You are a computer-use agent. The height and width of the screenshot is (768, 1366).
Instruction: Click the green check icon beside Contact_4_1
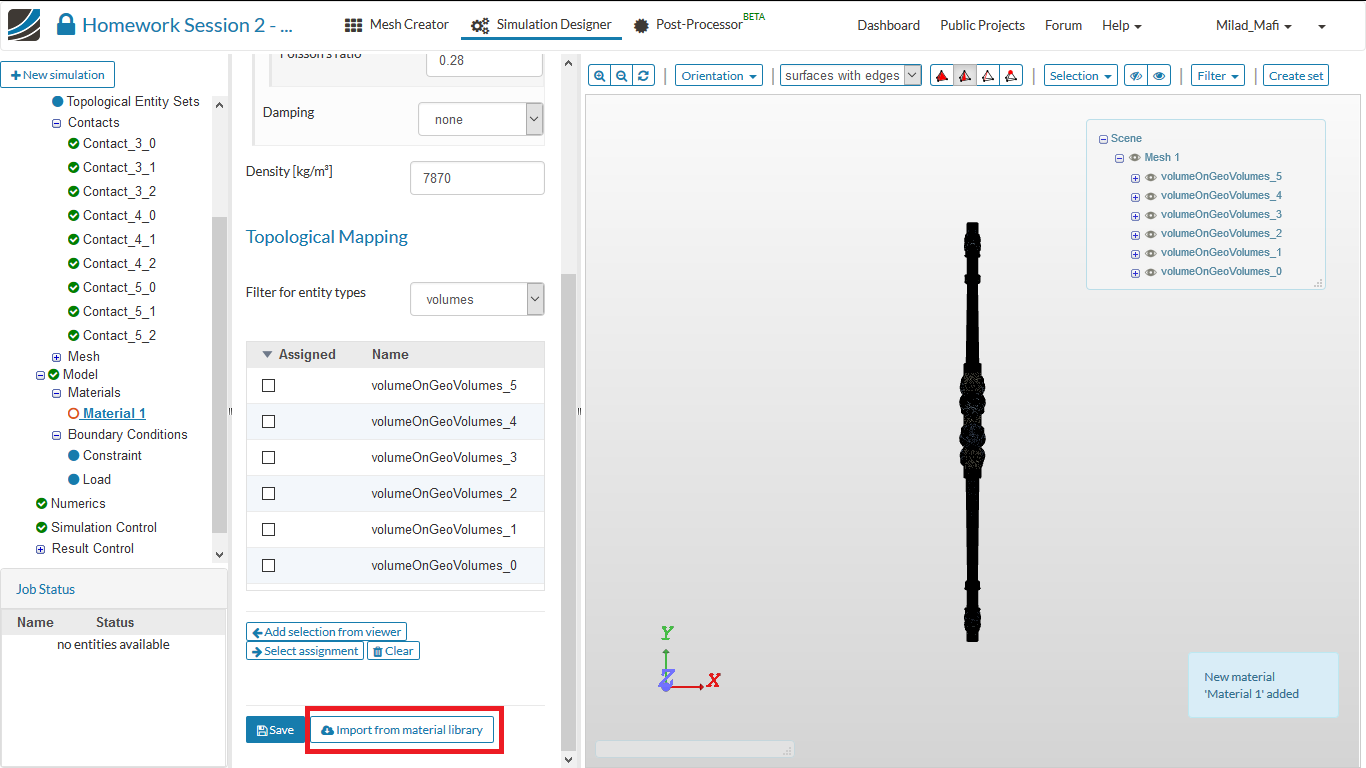click(x=74, y=239)
